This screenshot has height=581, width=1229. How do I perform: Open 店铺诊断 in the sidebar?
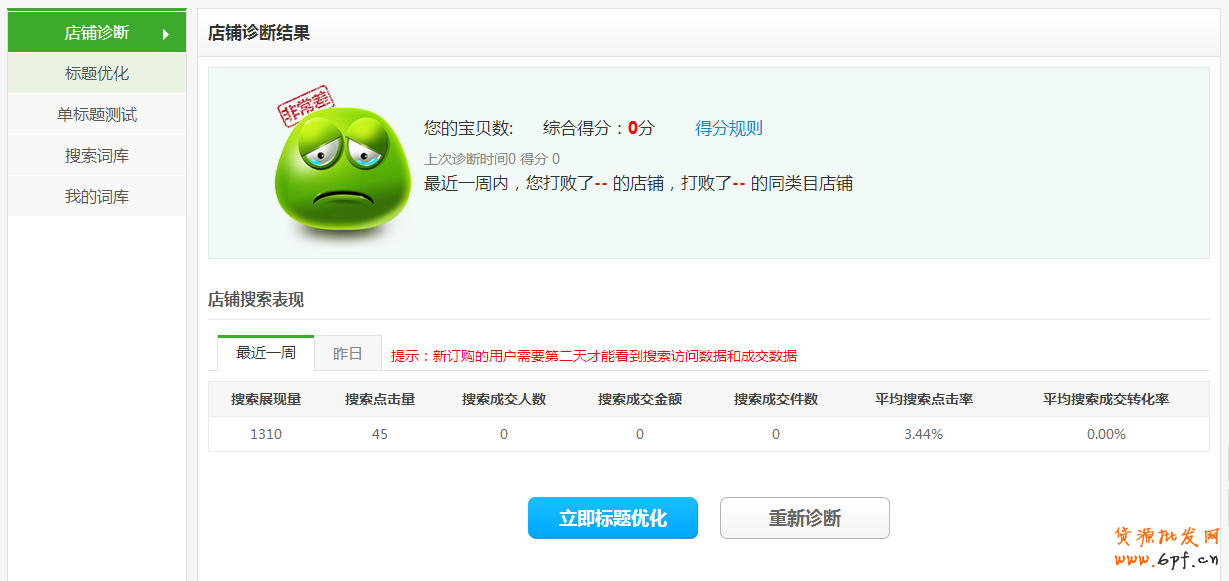pyautogui.click(x=97, y=33)
